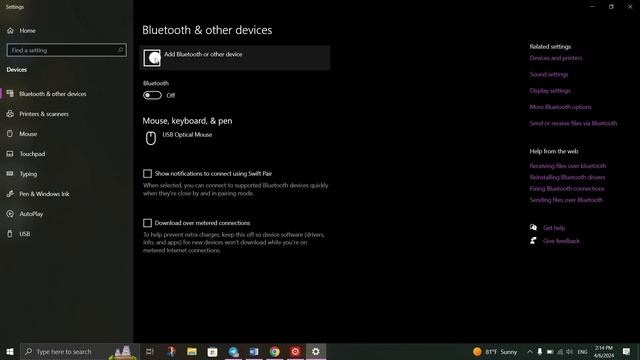The image size is (640, 360).
Task: Enable Swift Pair notifications checkbox
Action: [x=147, y=173]
